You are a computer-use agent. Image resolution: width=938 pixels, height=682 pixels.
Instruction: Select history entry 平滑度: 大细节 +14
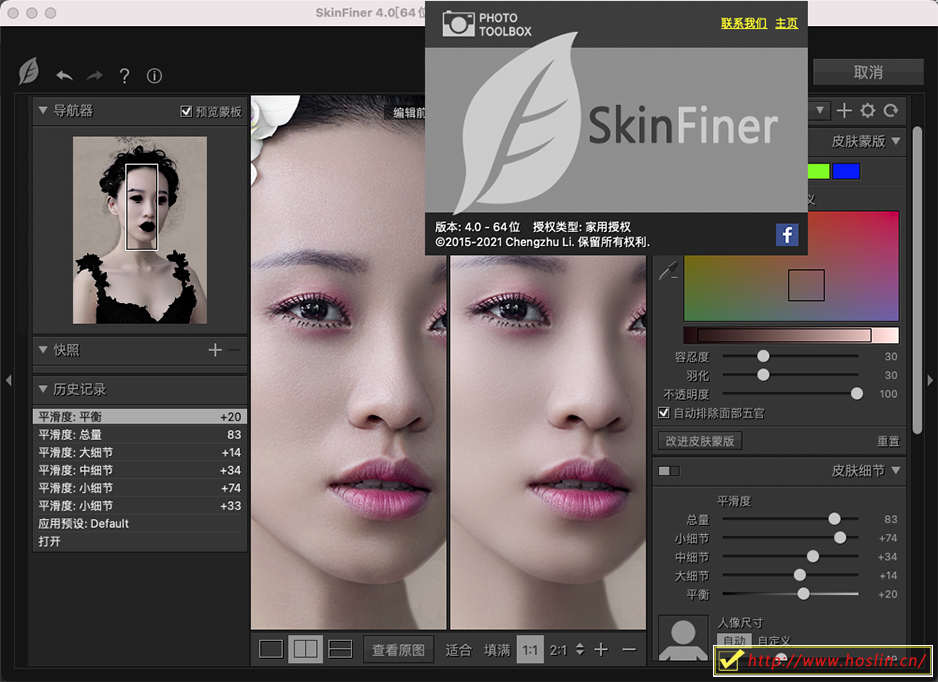point(140,452)
